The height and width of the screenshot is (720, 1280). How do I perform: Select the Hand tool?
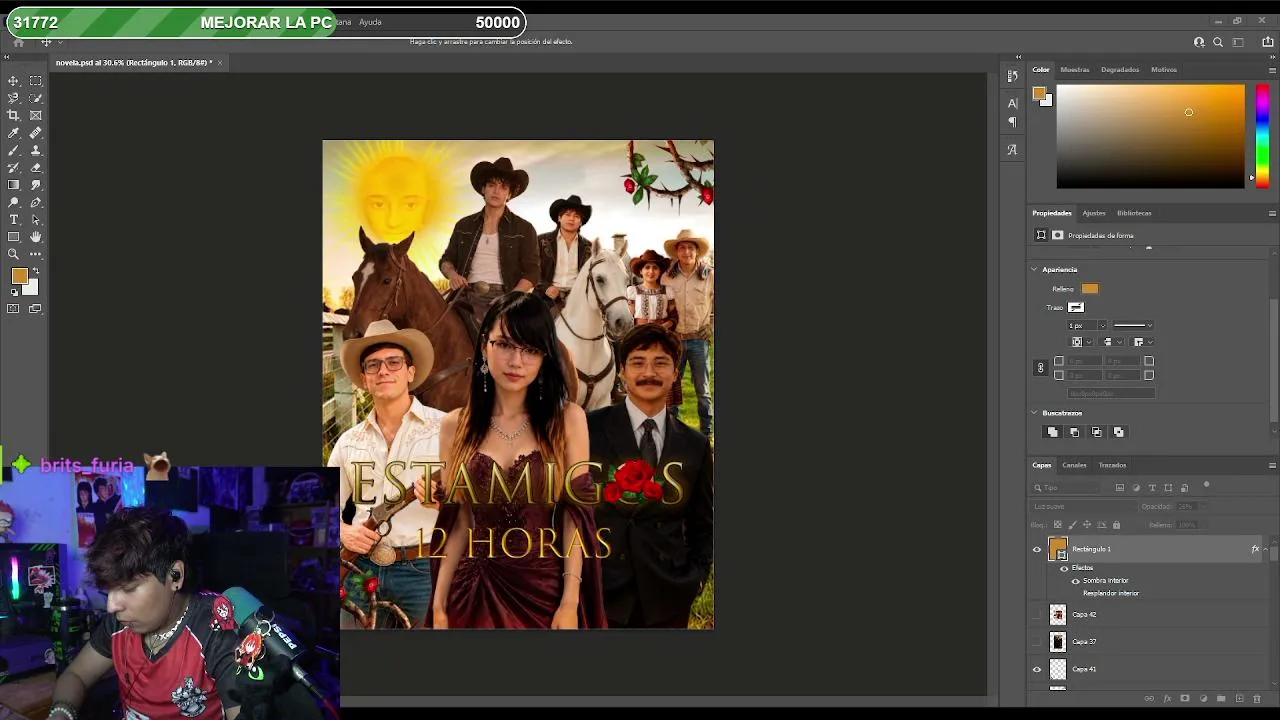click(x=36, y=237)
